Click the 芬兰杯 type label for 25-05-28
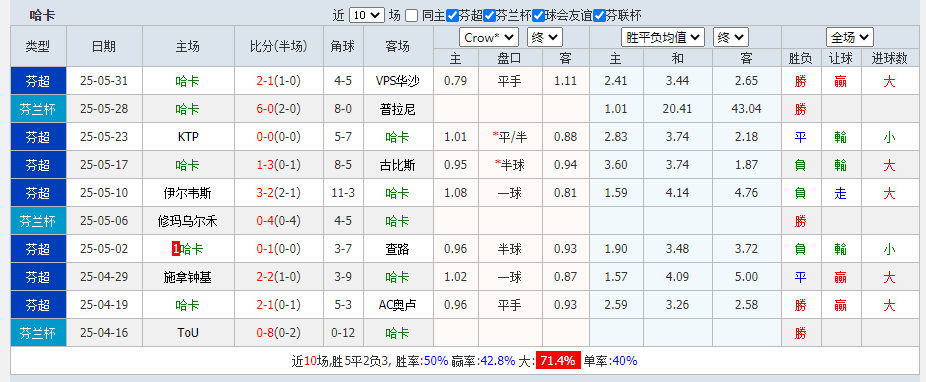The height and width of the screenshot is (382, 926). (x=38, y=109)
